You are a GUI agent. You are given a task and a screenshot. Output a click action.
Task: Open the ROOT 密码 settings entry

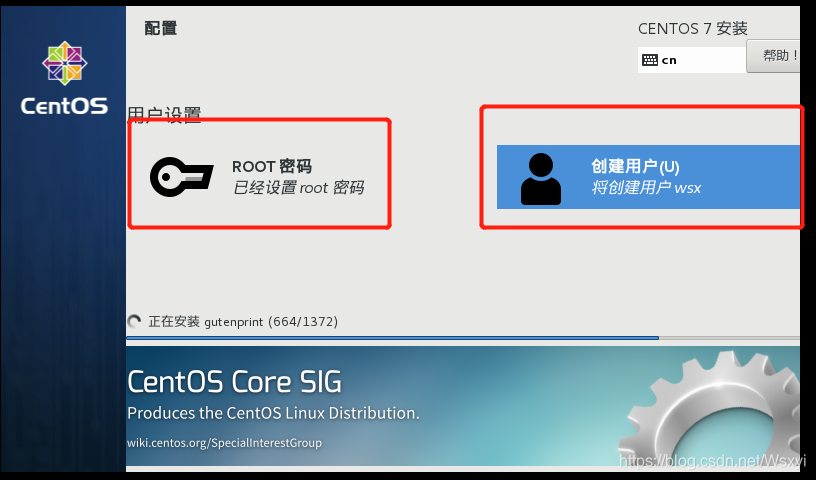[259, 176]
